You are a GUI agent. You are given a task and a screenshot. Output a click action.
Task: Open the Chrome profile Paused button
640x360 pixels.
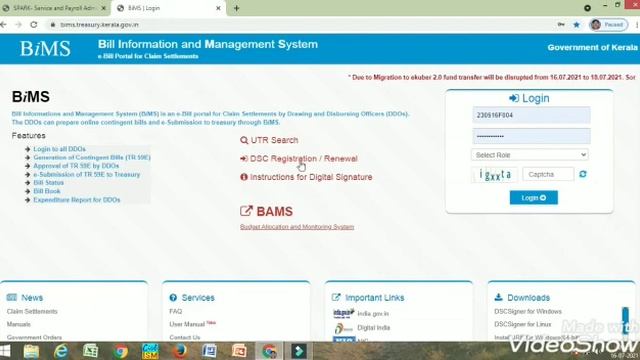point(608,25)
